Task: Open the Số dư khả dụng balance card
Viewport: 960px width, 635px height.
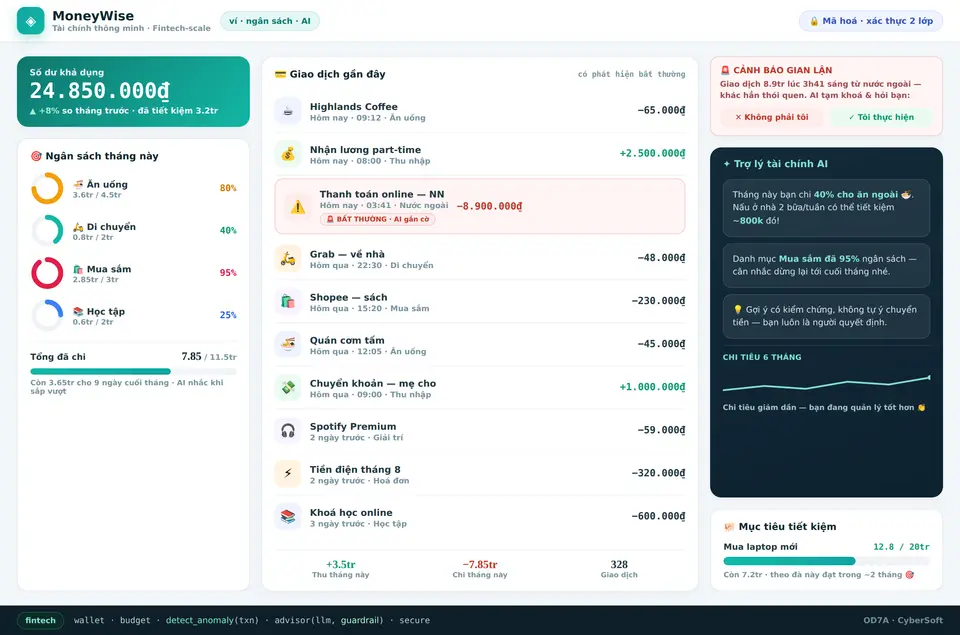Action: 133,92
